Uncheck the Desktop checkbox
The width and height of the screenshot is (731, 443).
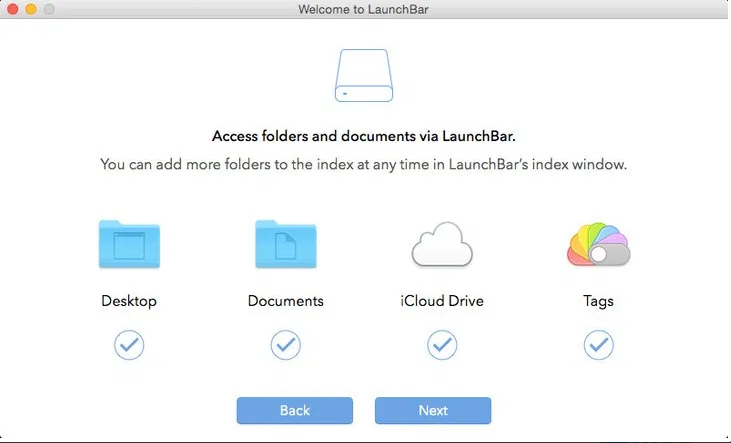(129, 345)
